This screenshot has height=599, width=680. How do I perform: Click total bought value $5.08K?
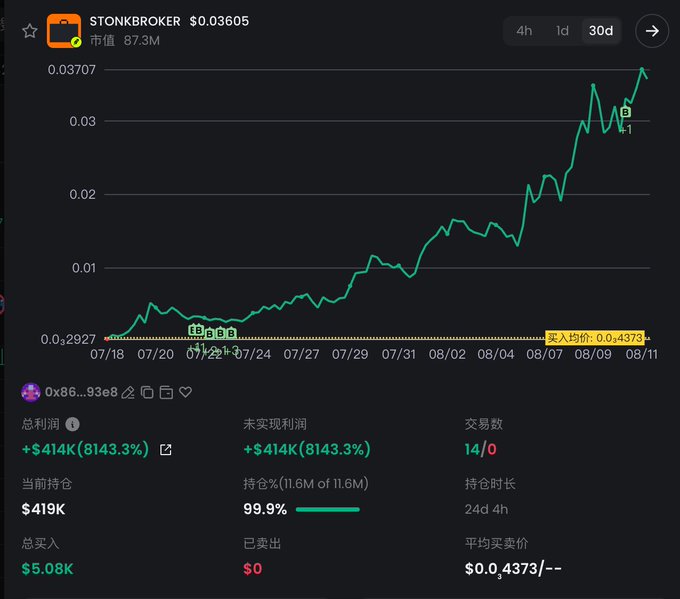[48, 569]
